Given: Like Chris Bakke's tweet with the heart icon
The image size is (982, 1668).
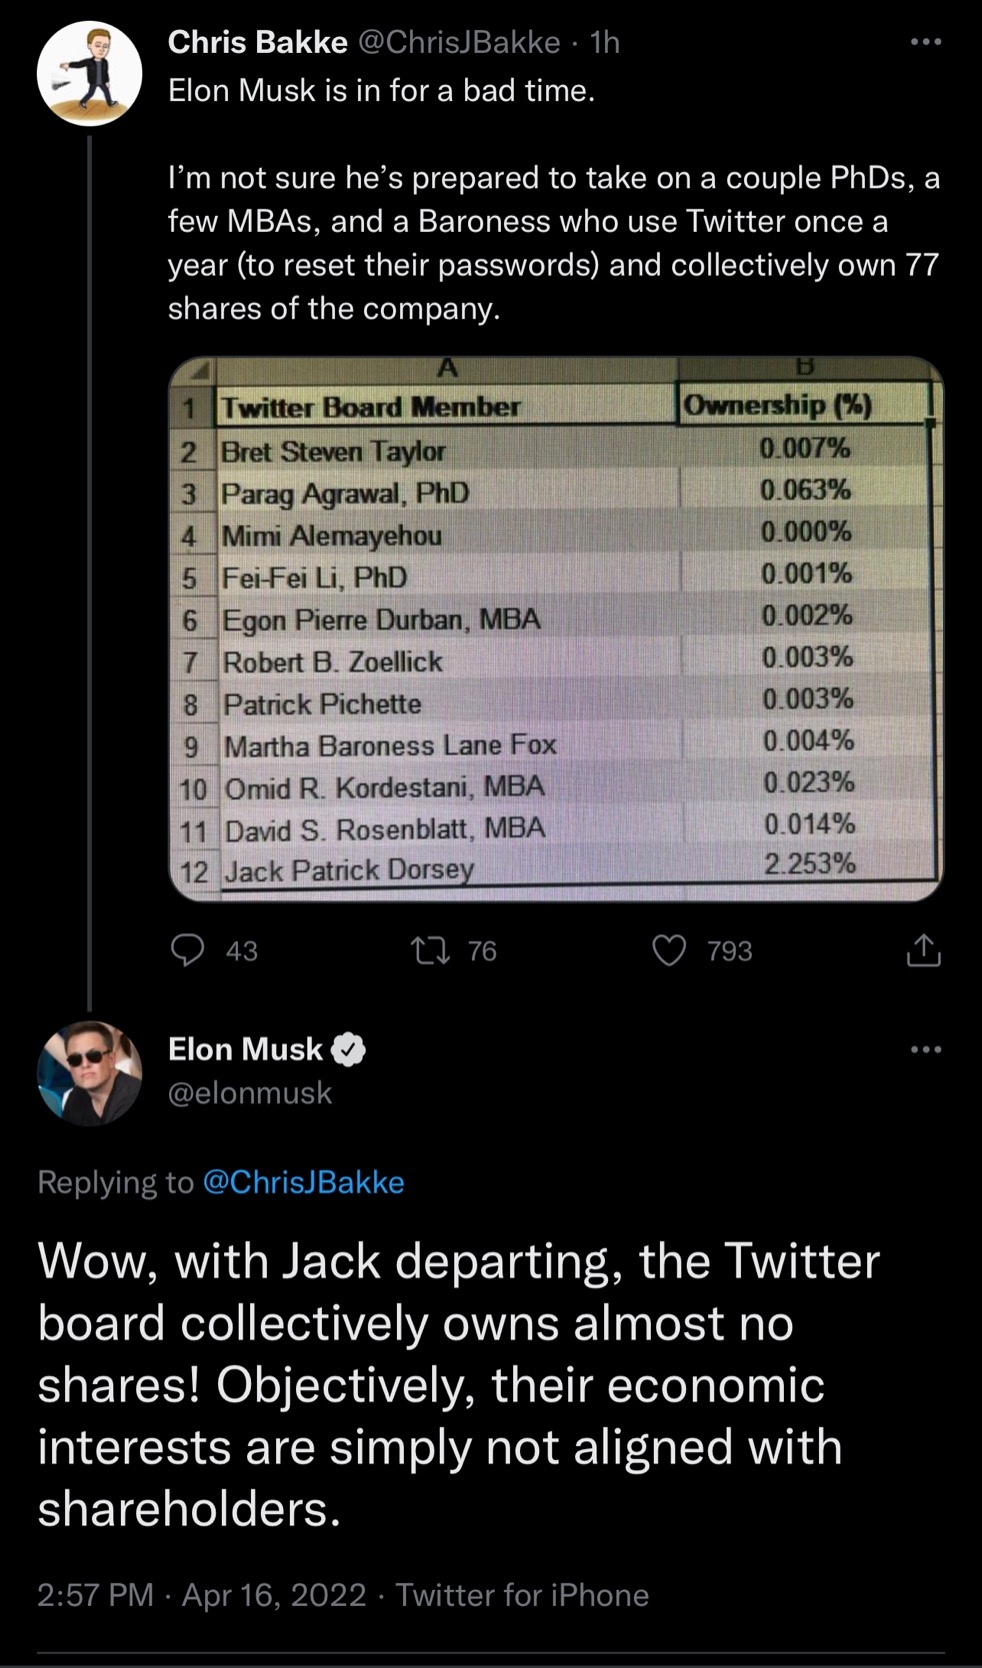Looking at the screenshot, I should tap(669, 950).
